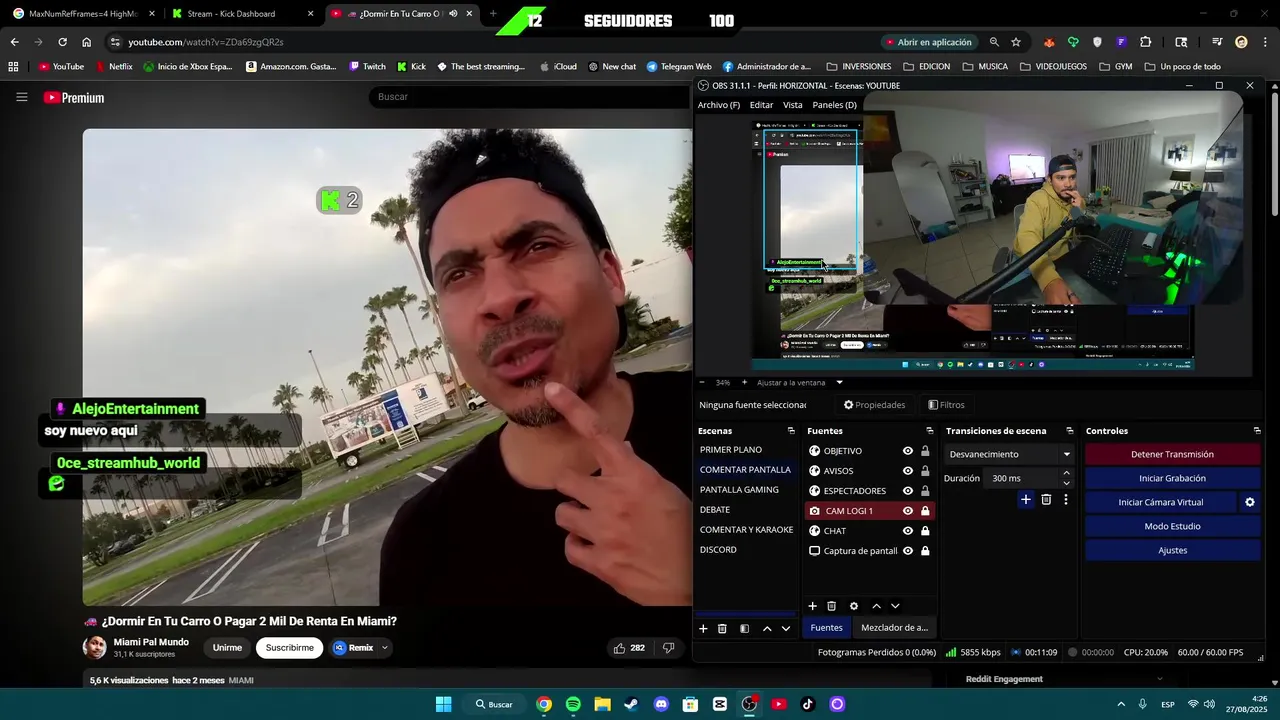Unlock the OBJETIVO source lock

coord(925,451)
